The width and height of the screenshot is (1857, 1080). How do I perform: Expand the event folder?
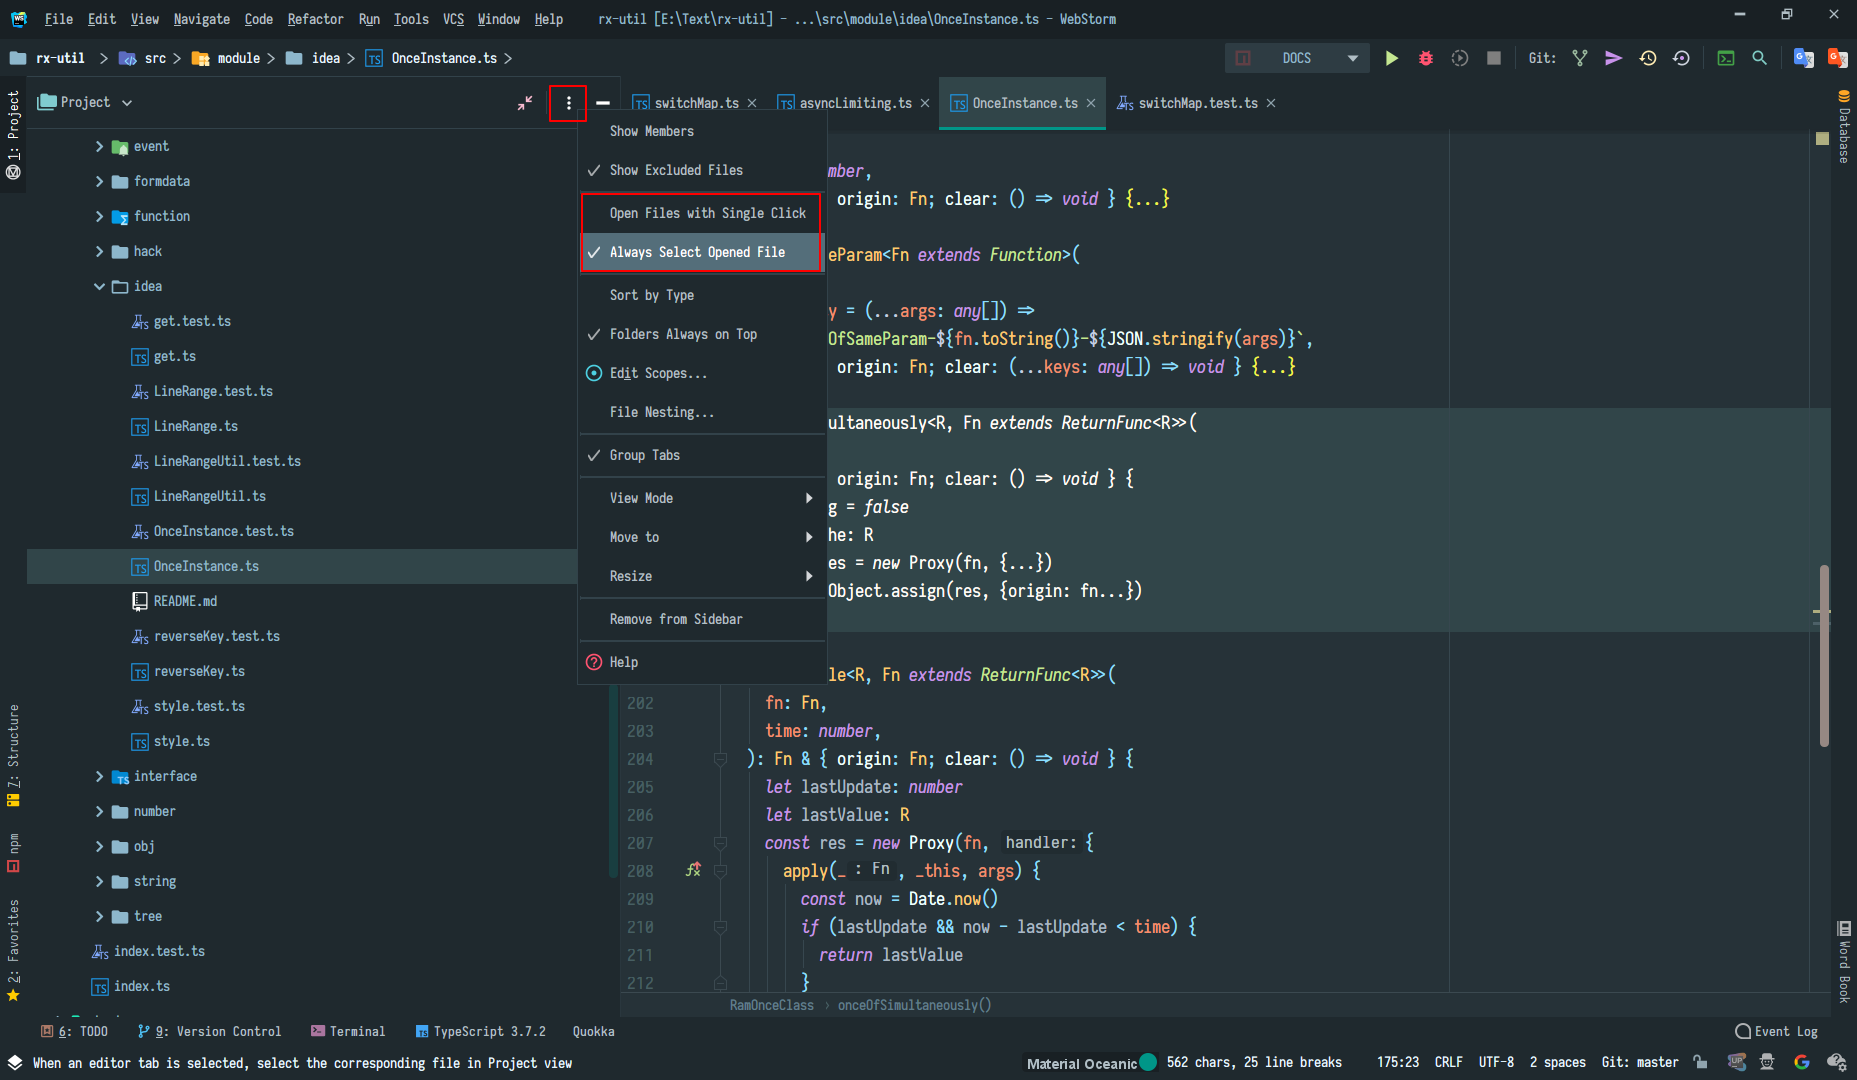99,146
